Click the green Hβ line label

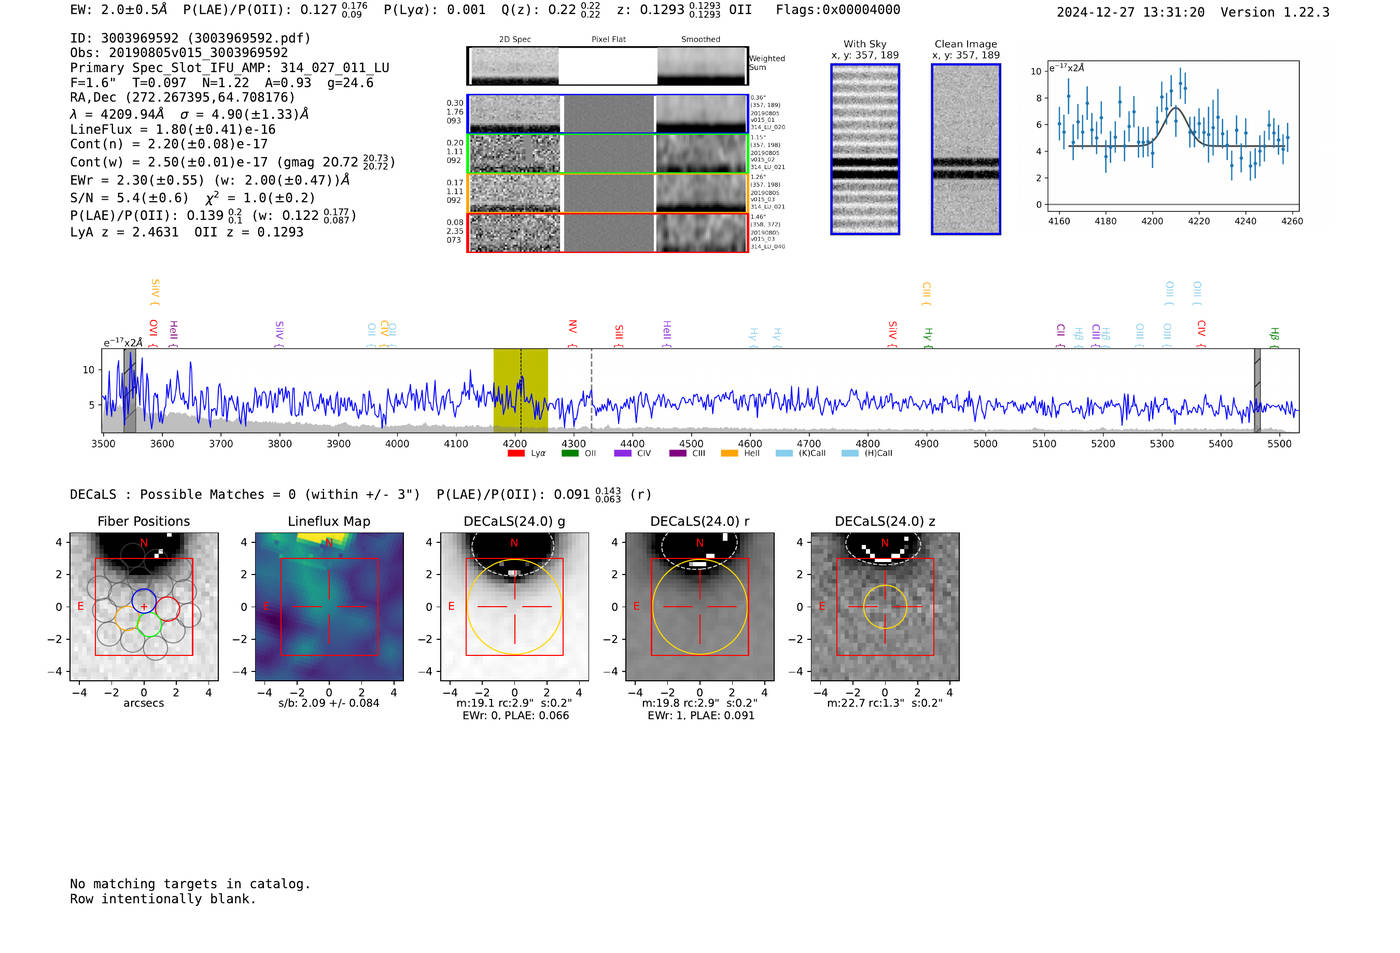tap(1274, 335)
